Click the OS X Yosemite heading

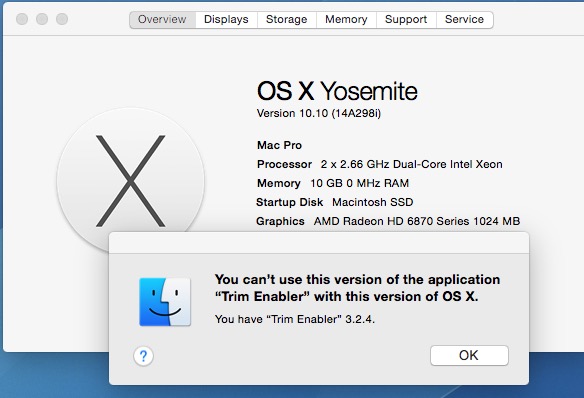click(x=337, y=91)
